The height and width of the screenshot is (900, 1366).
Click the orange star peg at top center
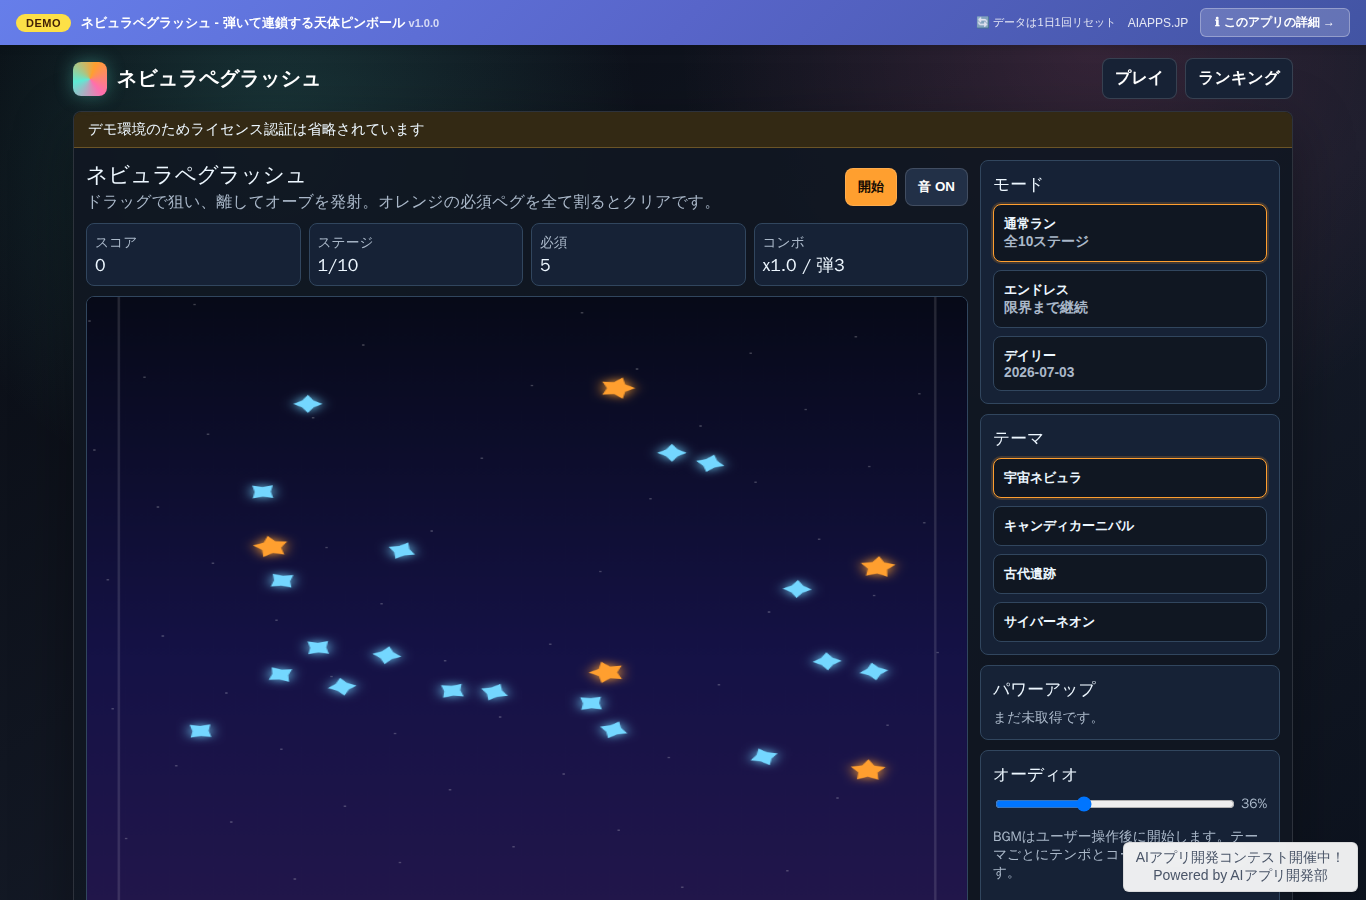tap(618, 388)
